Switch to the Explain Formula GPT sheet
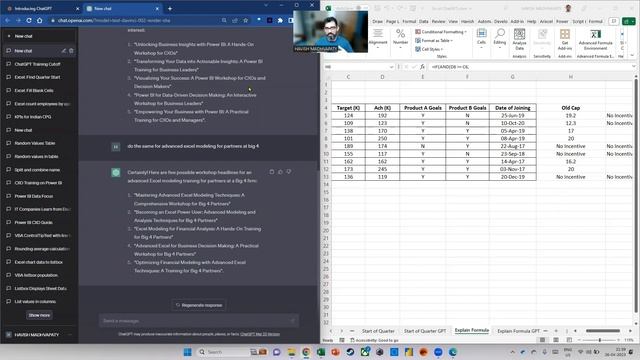Screen dimensions: 640x360 point(518,331)
